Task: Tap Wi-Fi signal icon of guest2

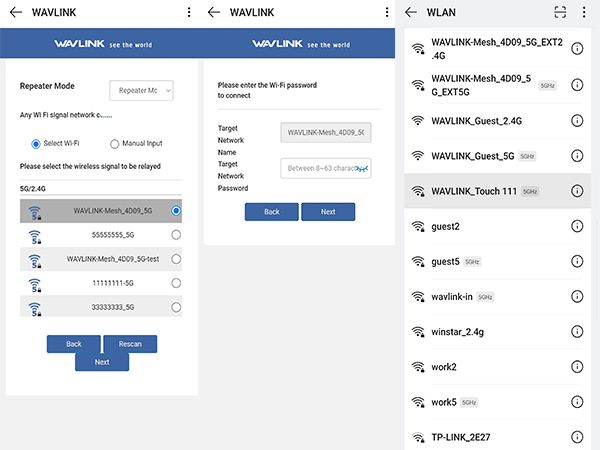Action: (418, 226)
